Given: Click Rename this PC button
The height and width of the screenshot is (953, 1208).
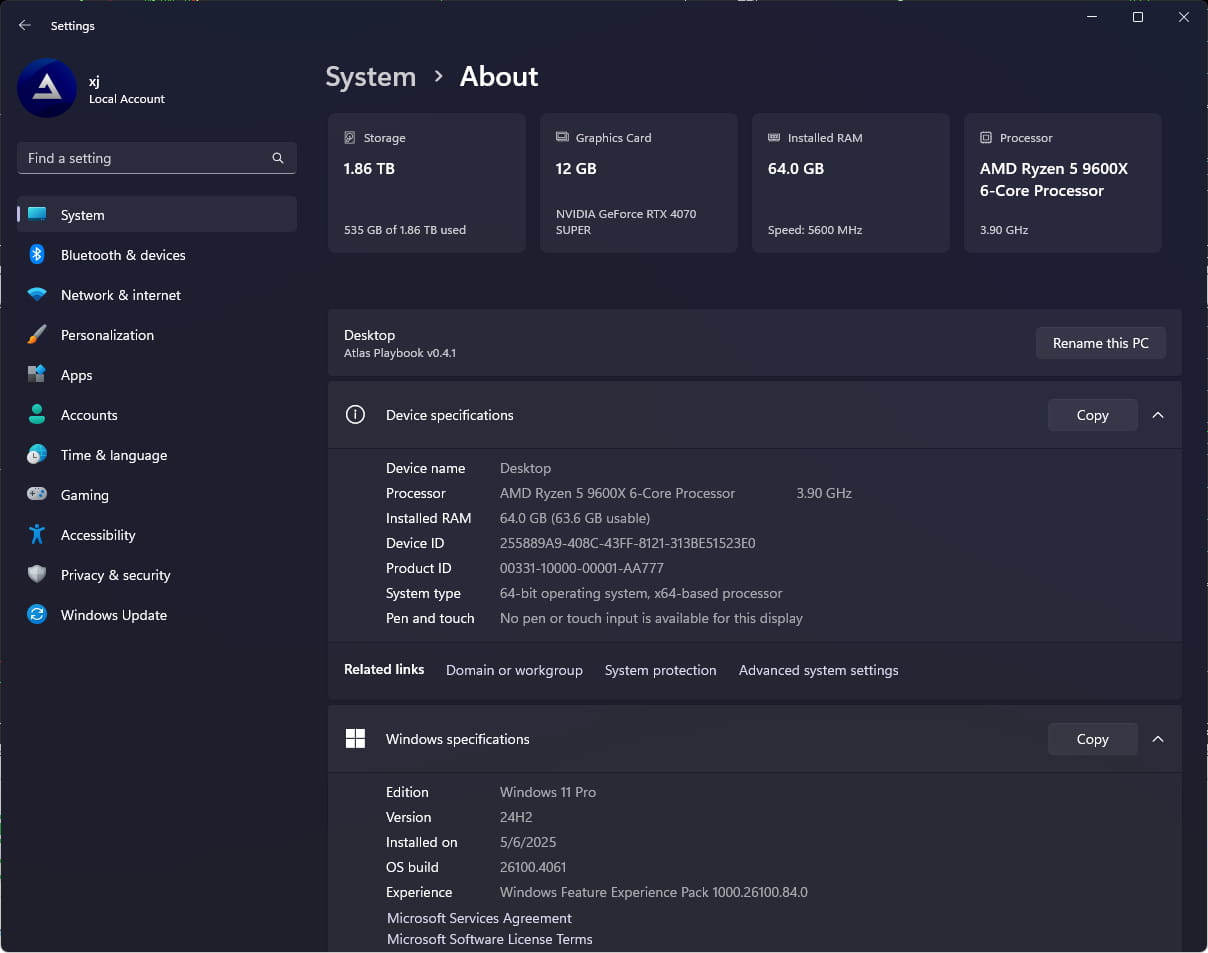Looking at the screenshot, I should [x=1100, y=343].
